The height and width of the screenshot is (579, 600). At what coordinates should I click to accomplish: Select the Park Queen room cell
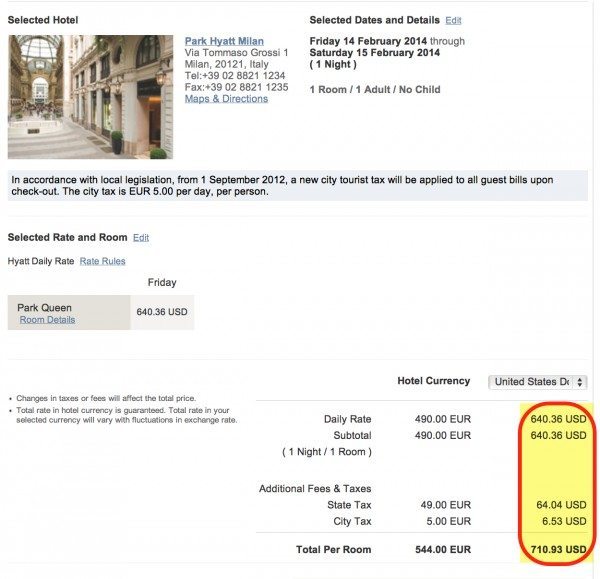point(69,312)
